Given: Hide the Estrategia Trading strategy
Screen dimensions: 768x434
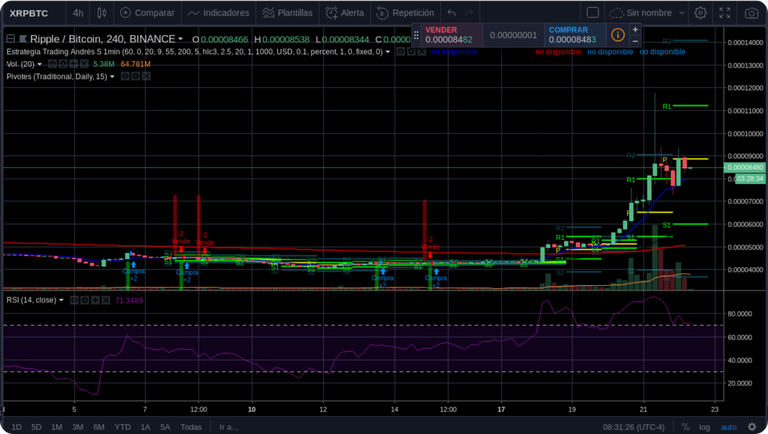Looking at the screenshot, I should pyautogui.click(x=401, y=51).
